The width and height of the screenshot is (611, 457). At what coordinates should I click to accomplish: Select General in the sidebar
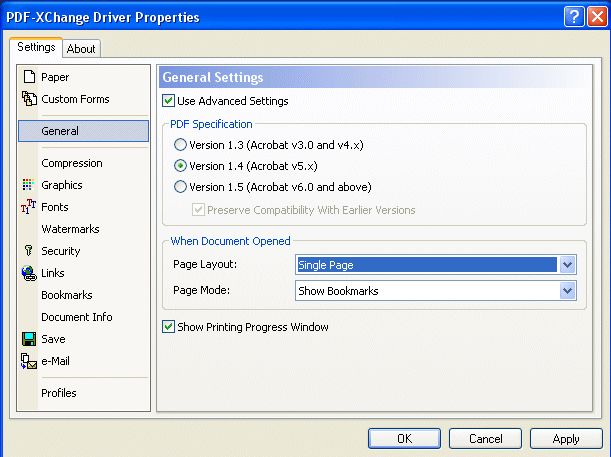pyautogui.click(x=83, y=131)
